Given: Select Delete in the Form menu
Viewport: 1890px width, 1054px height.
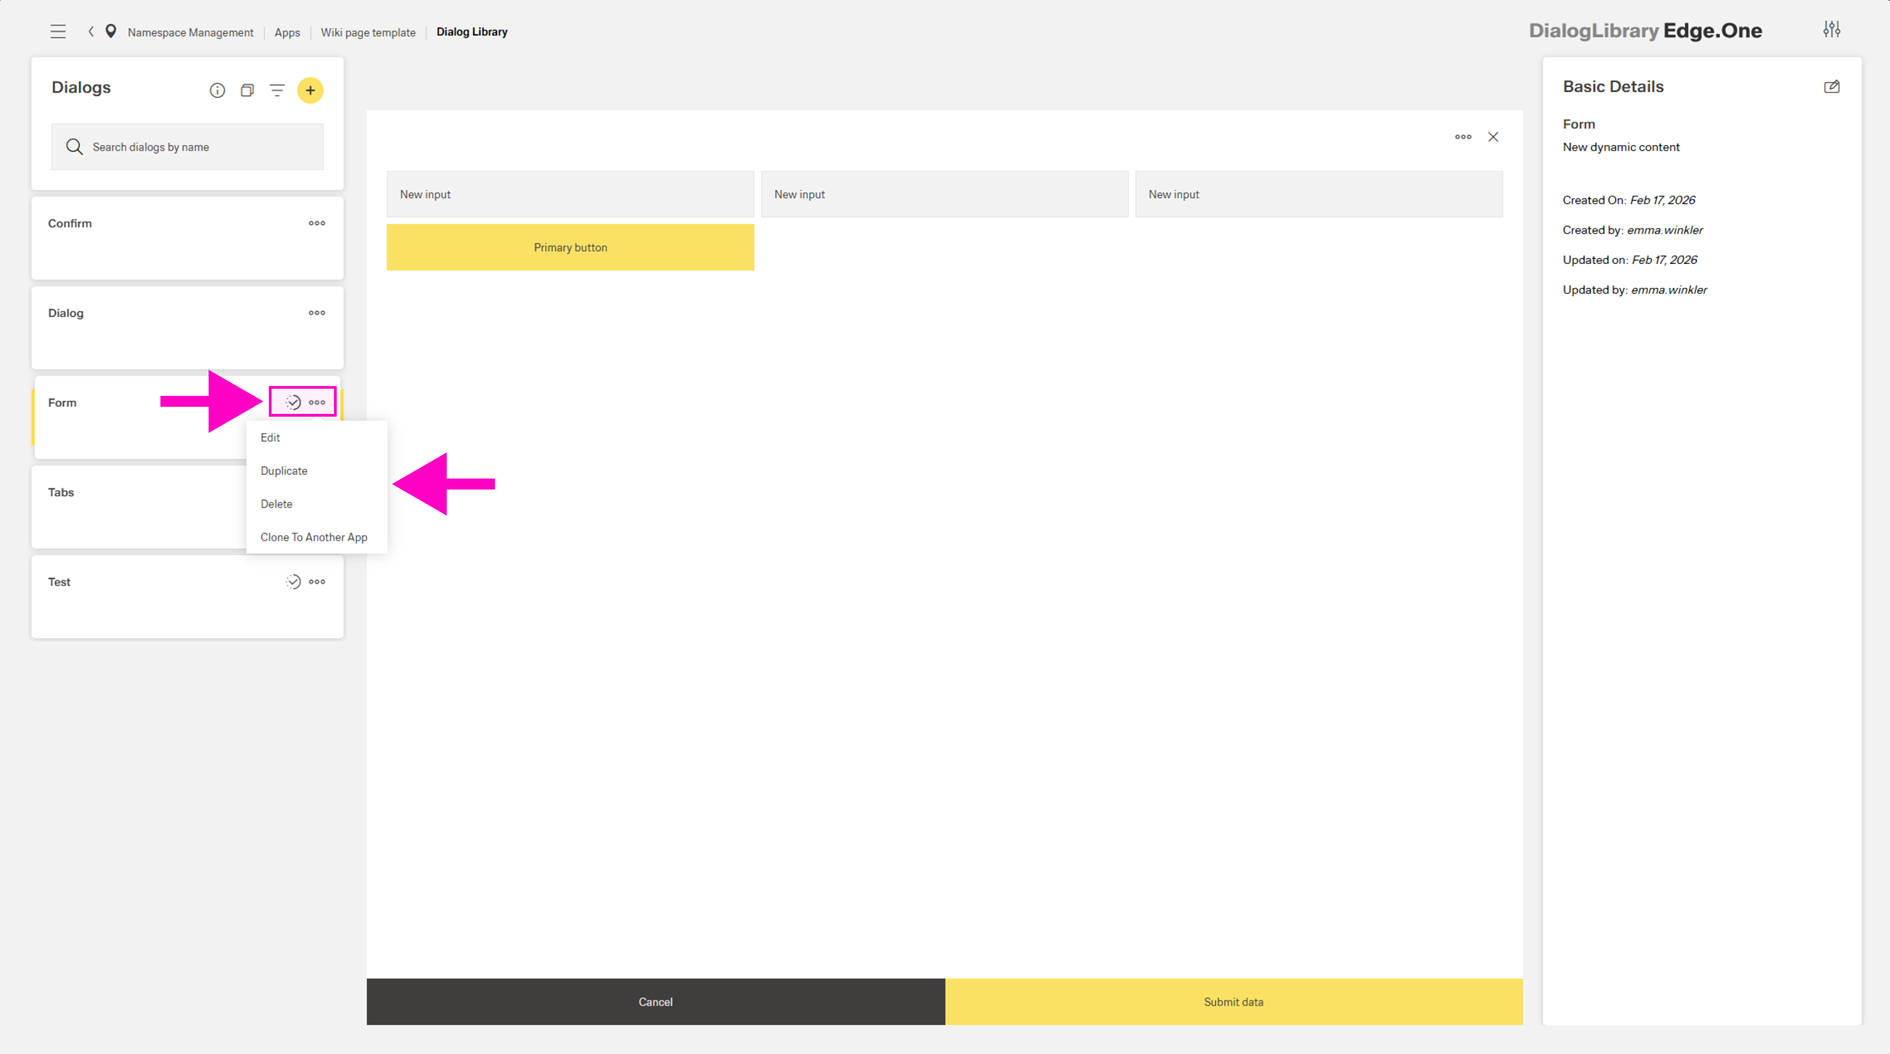Looking at the screenshot, I should (x=276, y=504).
